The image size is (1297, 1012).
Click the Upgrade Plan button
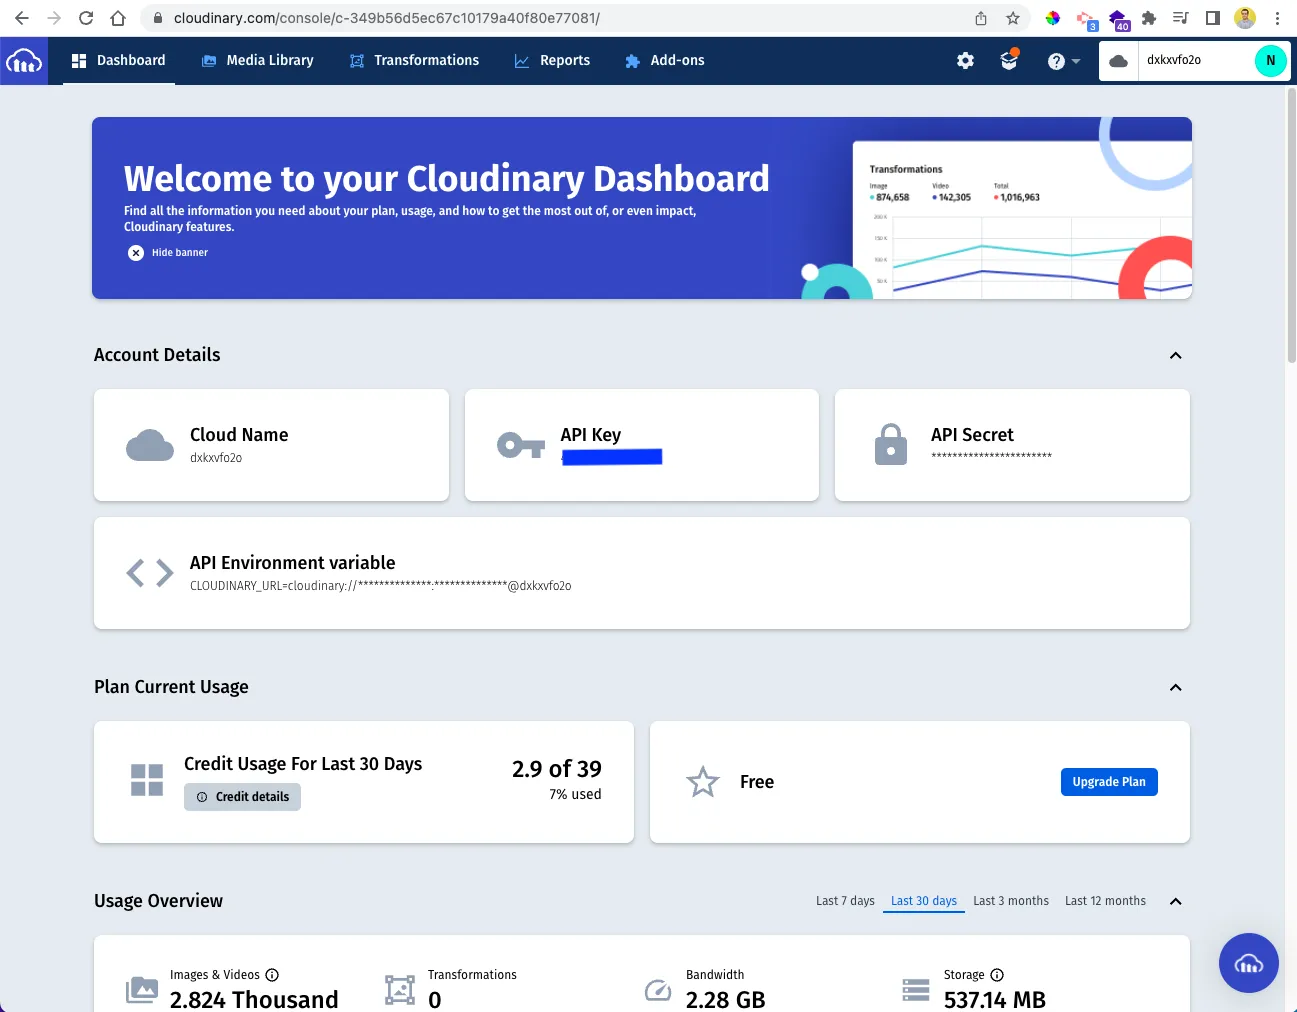tap(1109, 782)
